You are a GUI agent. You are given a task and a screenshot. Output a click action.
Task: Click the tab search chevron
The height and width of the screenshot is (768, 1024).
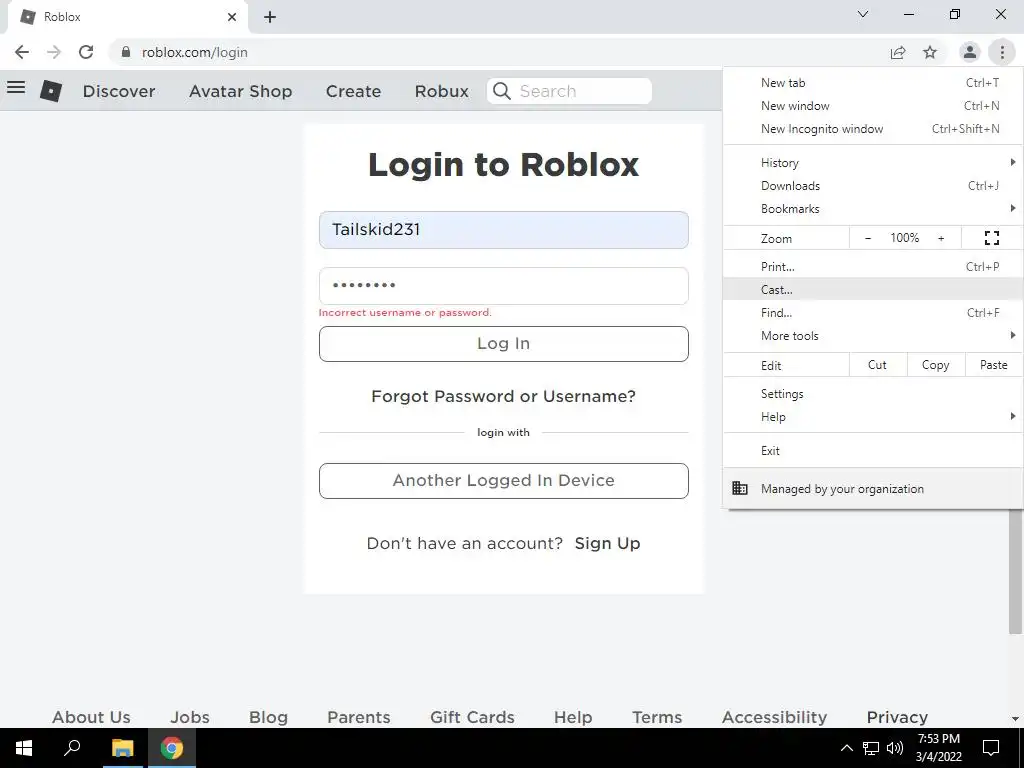tap(863, 14)
